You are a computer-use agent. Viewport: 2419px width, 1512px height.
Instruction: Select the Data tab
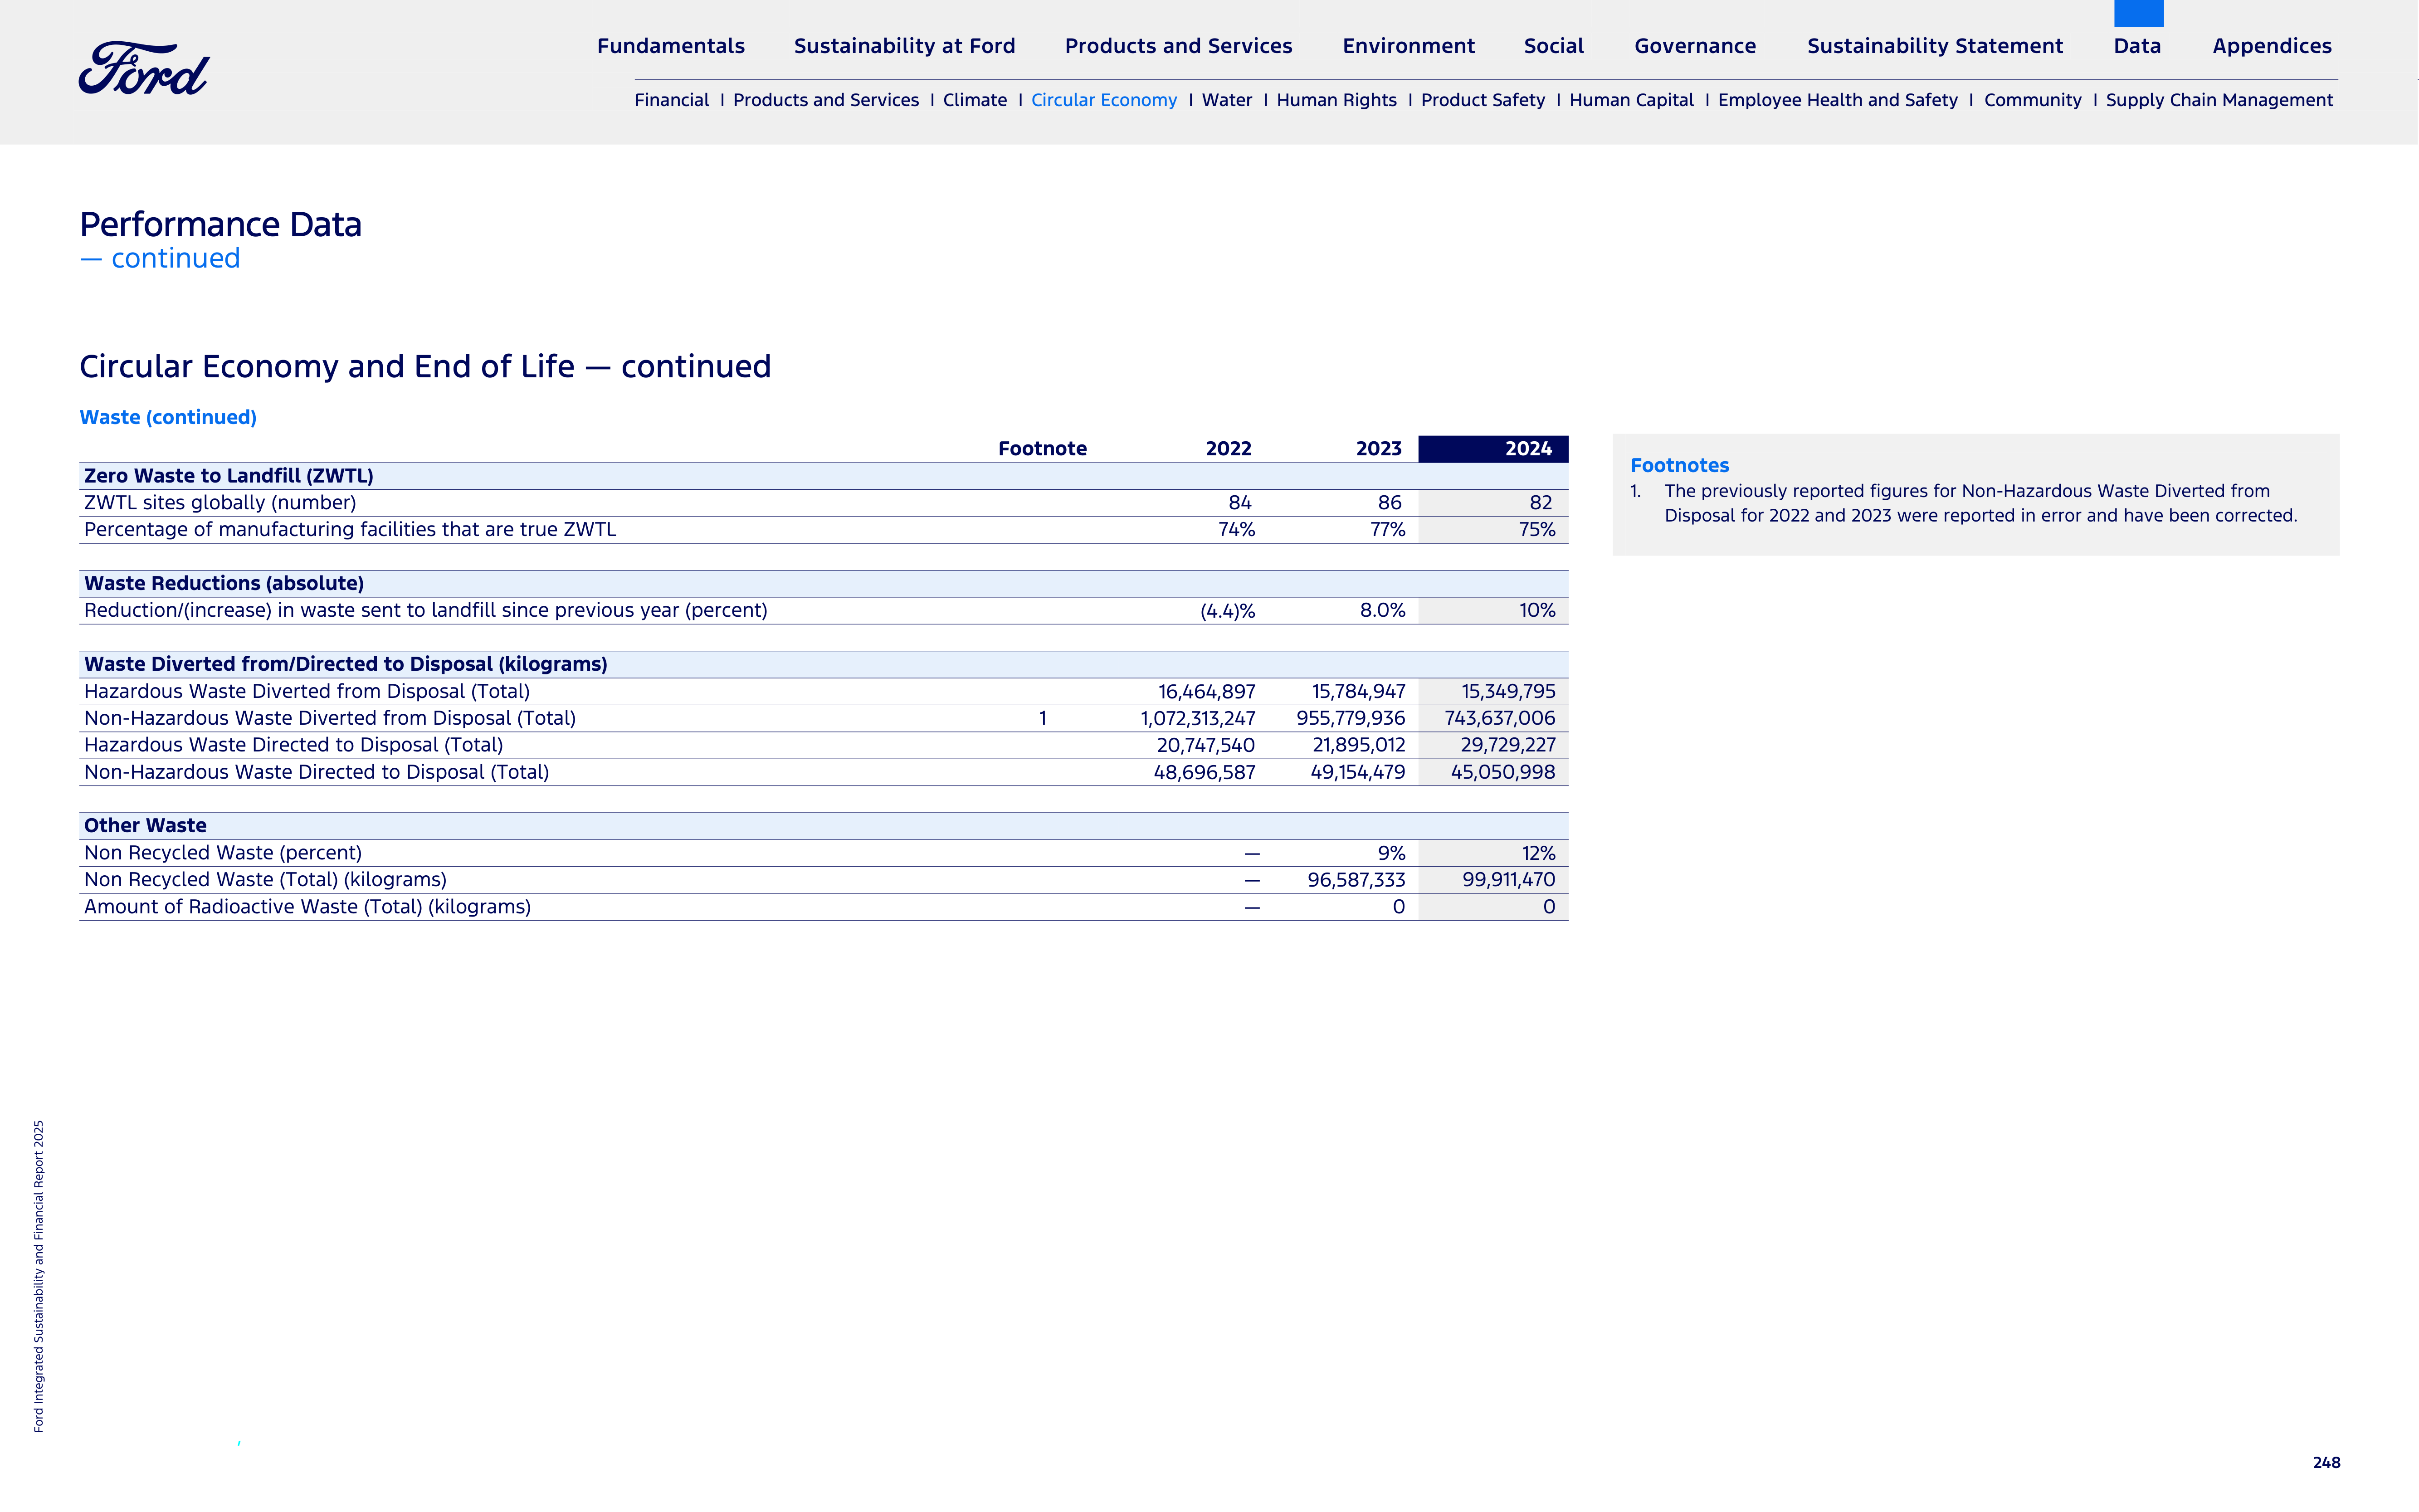tap(2137, 46)
